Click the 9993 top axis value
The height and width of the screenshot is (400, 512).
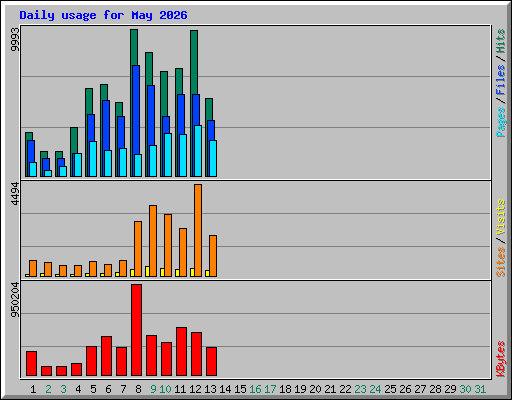point(15,40)
